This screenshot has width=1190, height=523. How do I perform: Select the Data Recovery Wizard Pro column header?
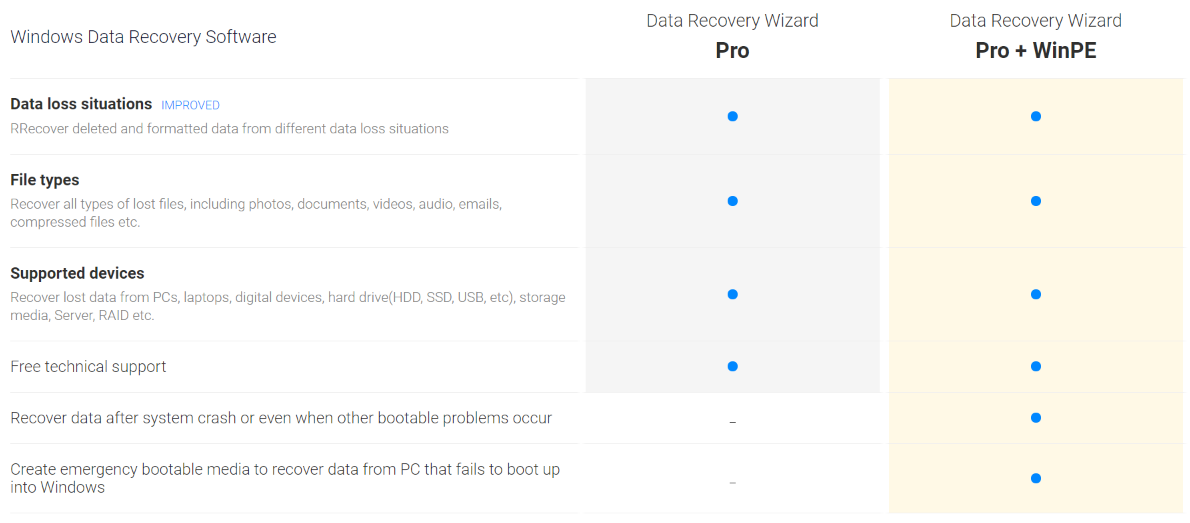click(732, 37)
